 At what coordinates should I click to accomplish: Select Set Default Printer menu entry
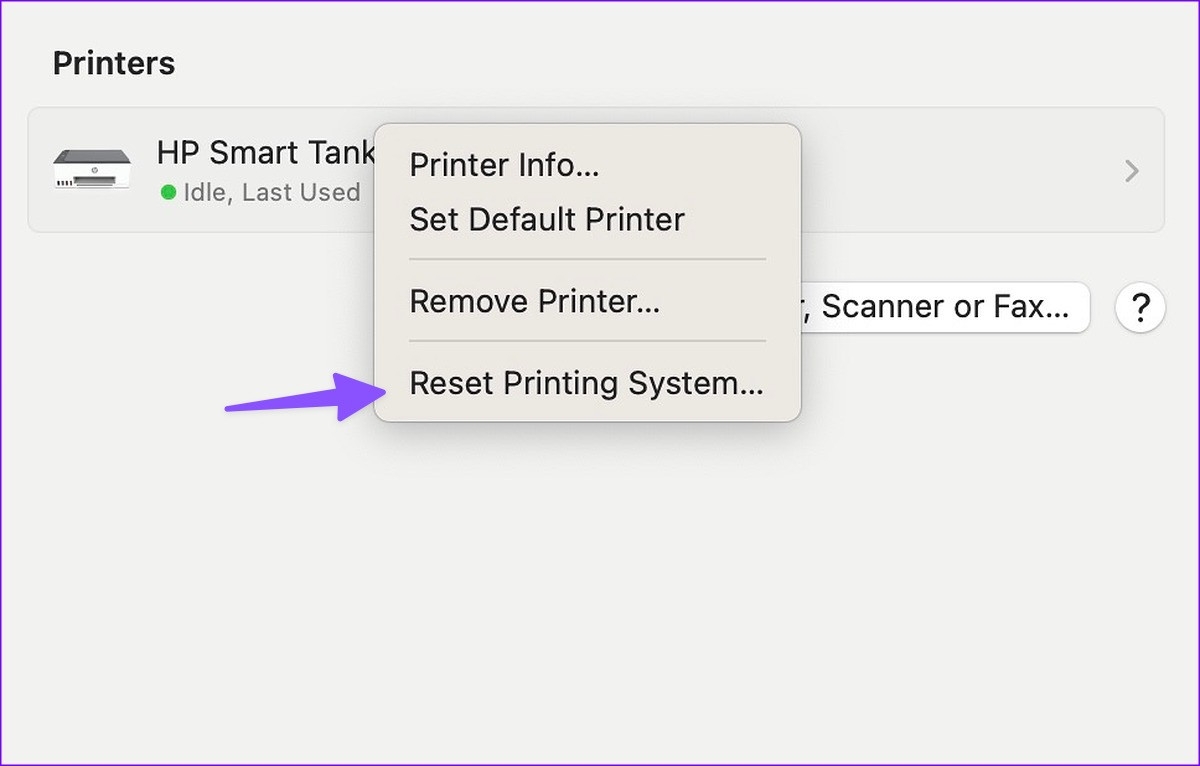(547, 219)
